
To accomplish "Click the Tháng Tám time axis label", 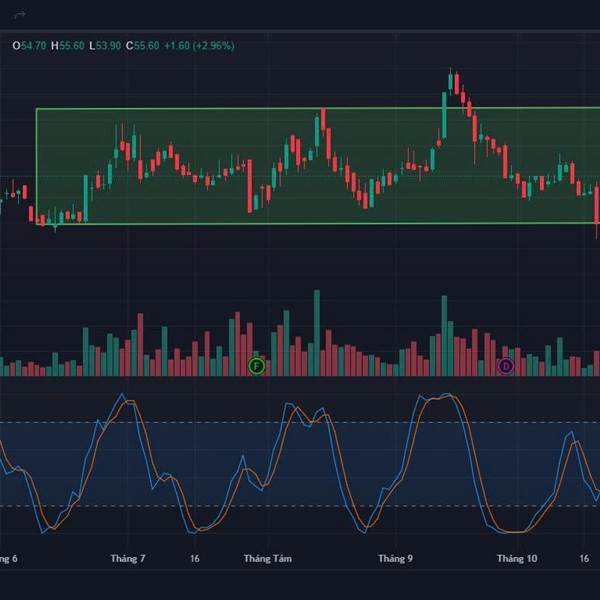I will pos(266,559).
